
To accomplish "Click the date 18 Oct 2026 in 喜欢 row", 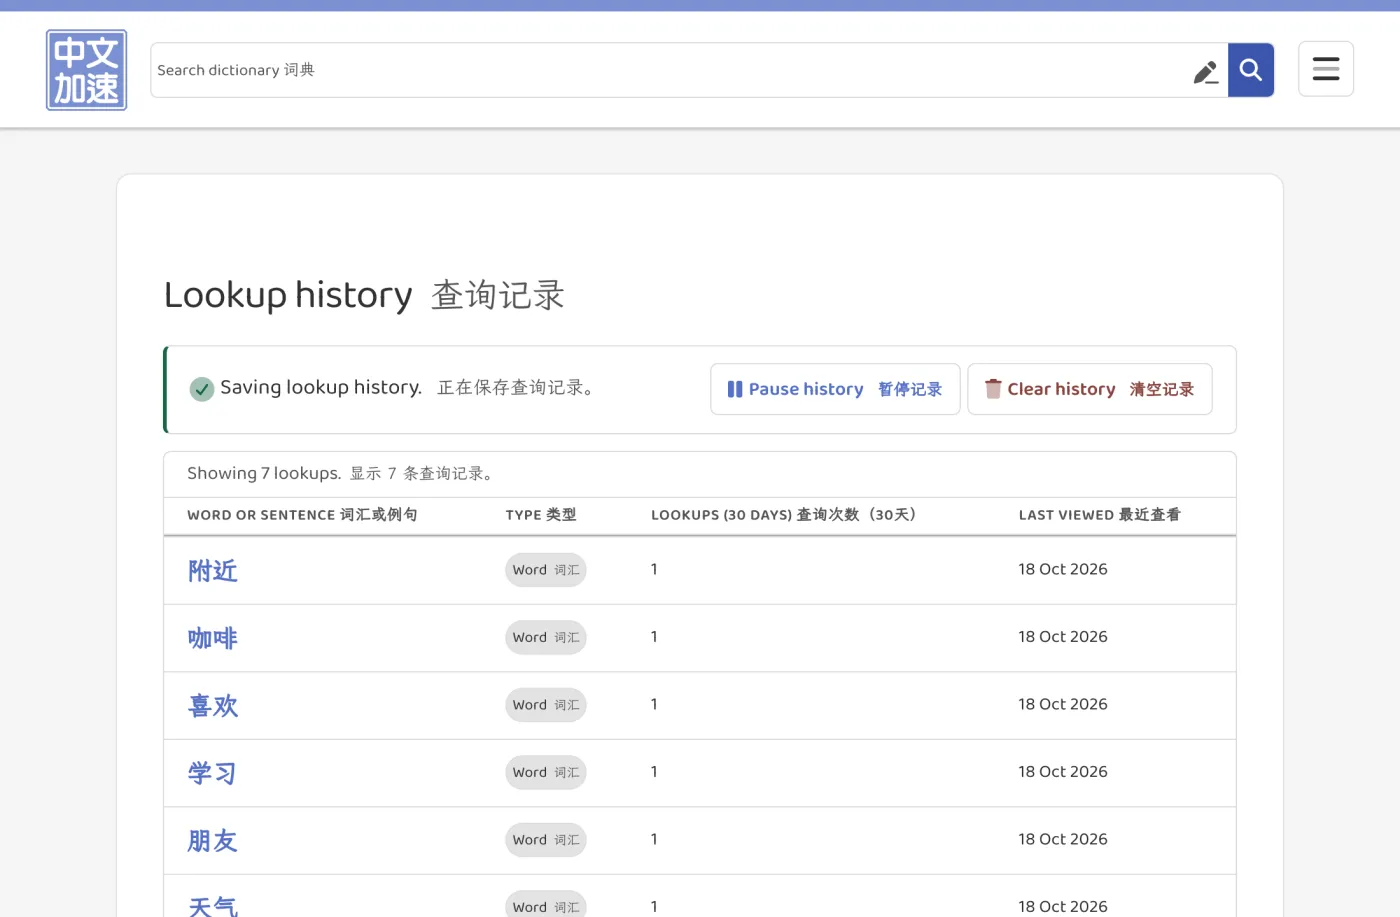I will pos(1063,704).
